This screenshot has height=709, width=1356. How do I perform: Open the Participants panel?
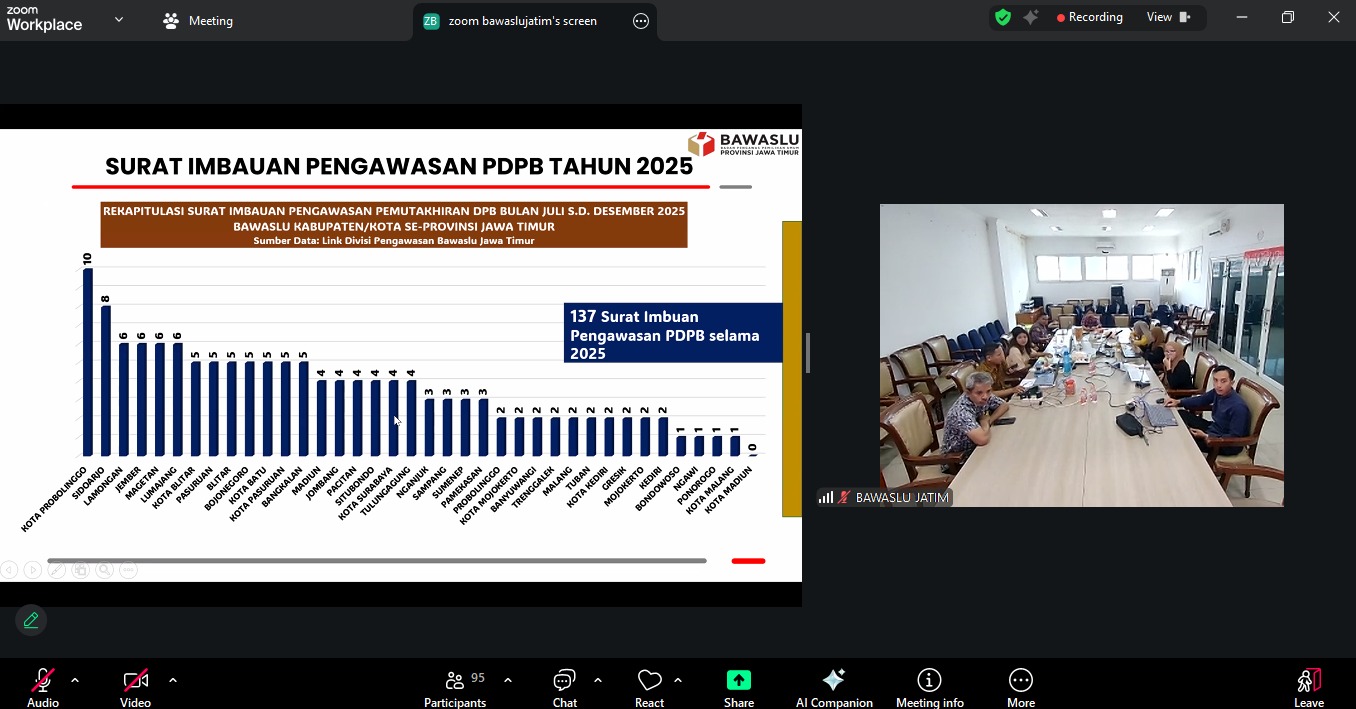(455, 681)
